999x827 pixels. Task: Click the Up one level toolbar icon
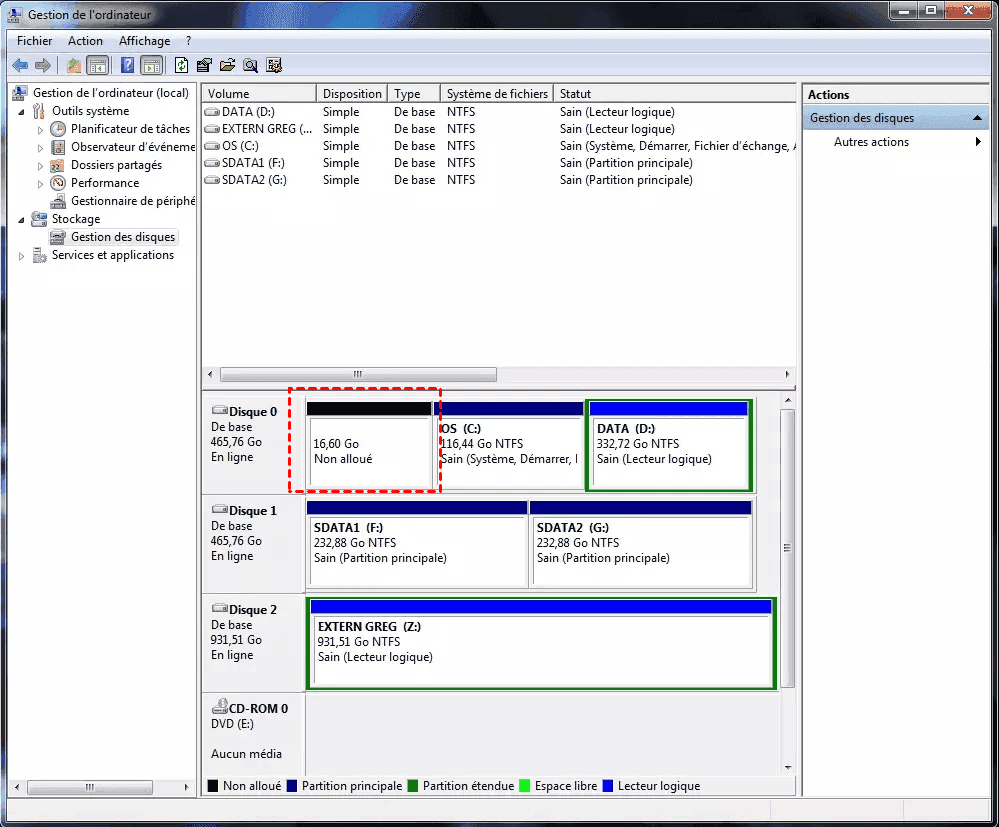click(x=73, y=66)
